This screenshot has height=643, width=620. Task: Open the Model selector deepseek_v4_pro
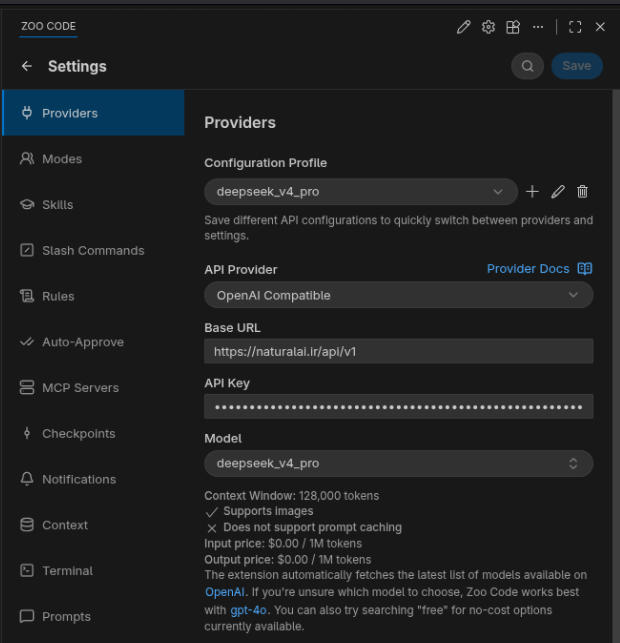[399, 463]
